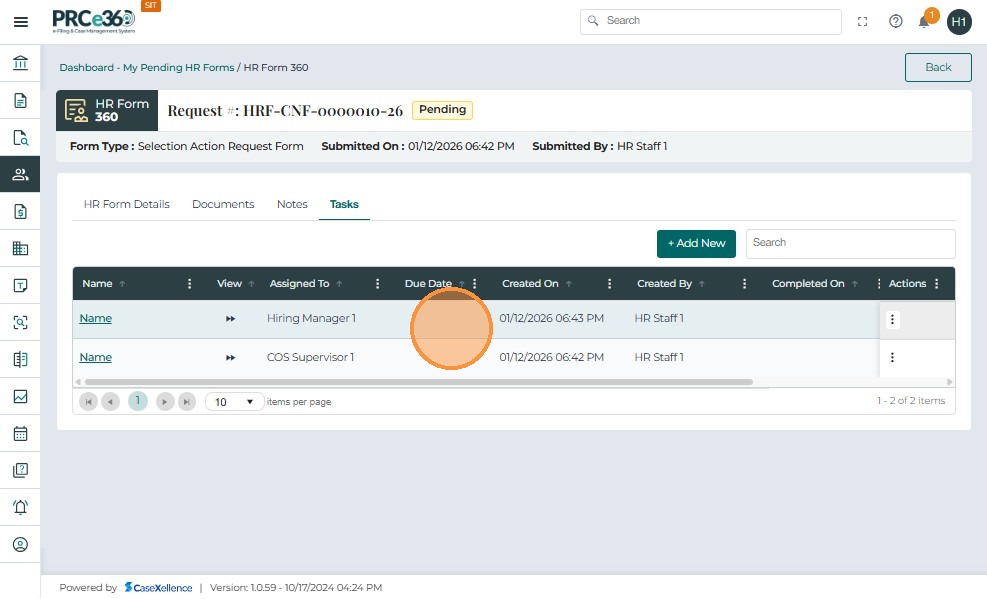The width and height of the screenshot is (987, 599).
Task: Click the table horizontal scrollbar
Action: pos(419,382)
